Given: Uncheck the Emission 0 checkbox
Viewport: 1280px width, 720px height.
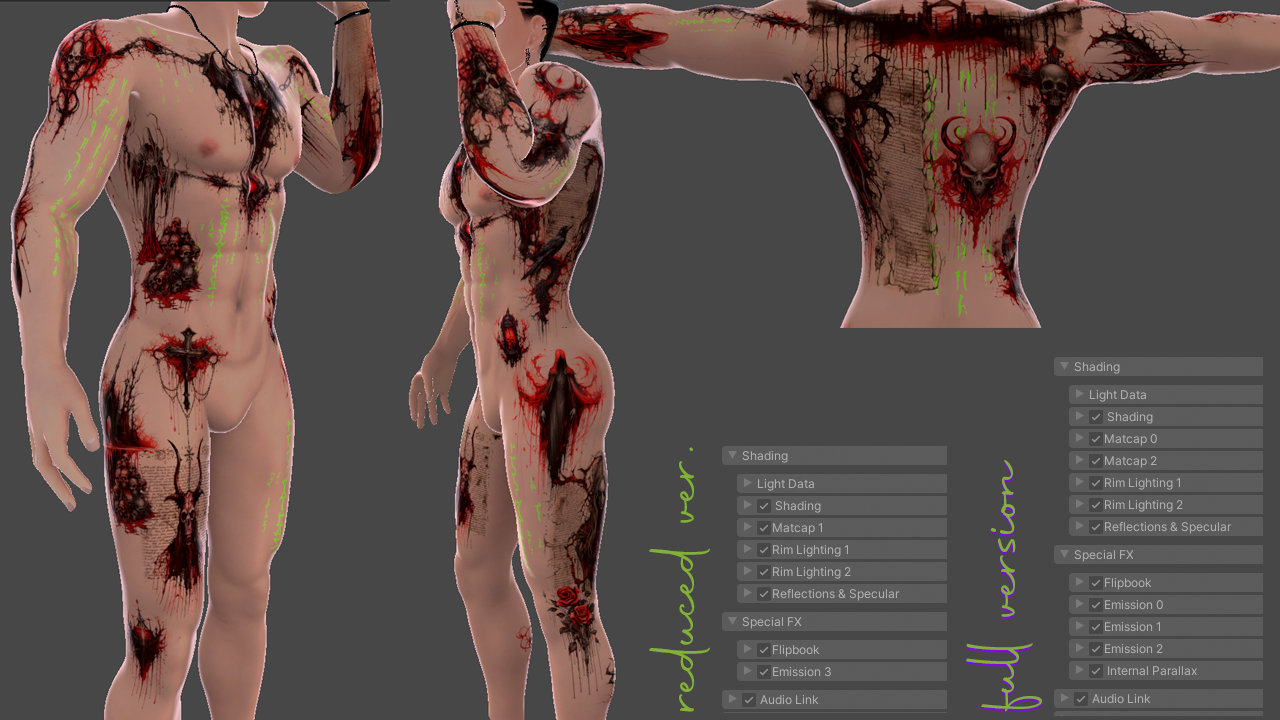Looking at the screenshot, I should (1096, 605).
